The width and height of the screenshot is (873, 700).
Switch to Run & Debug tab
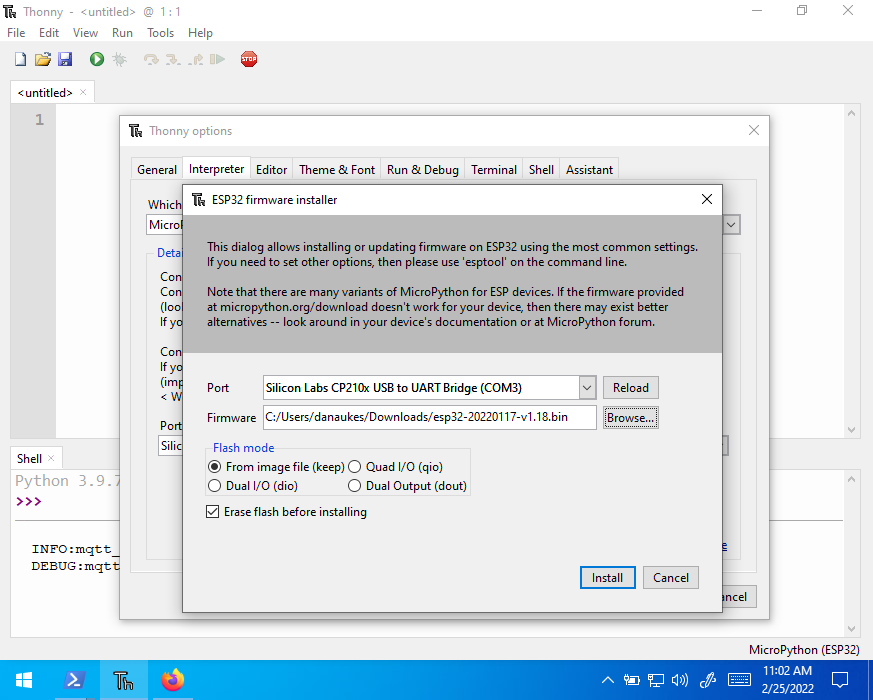pos(423,169)
